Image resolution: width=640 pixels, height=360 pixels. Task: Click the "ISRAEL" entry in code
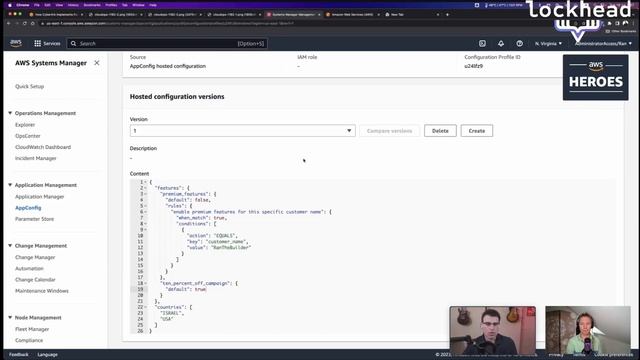170,313
